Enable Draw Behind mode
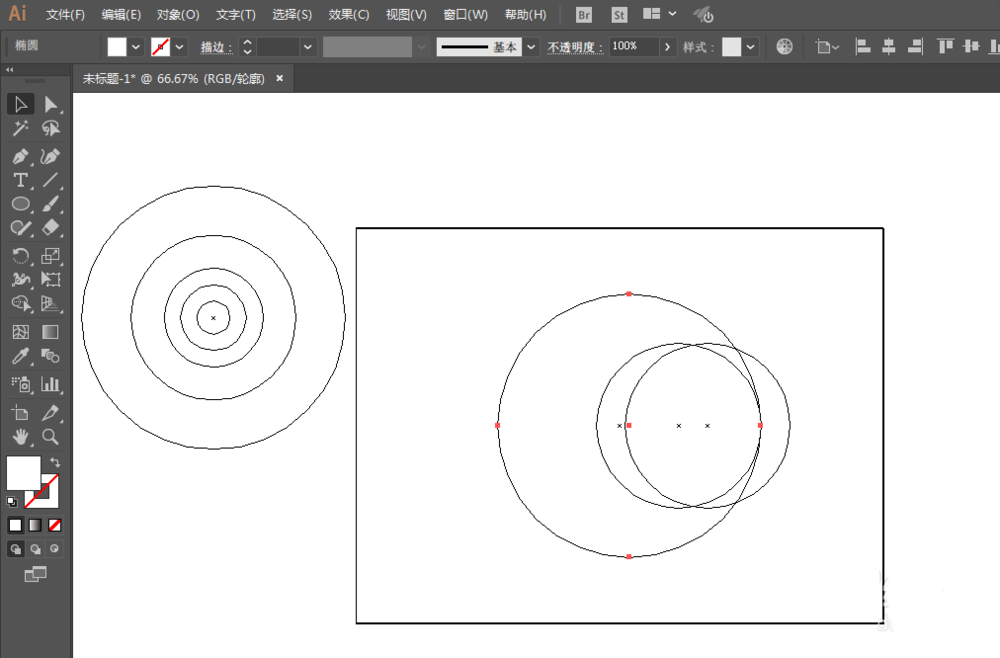Viewport: 1000px width, 658px height. coord(35,549)
